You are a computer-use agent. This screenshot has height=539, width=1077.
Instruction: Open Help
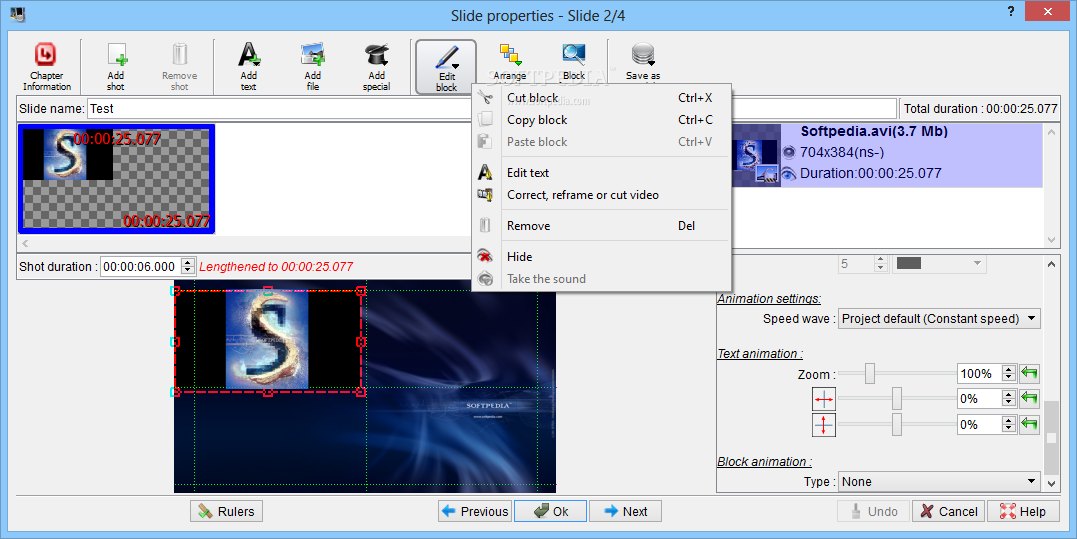1023,512
